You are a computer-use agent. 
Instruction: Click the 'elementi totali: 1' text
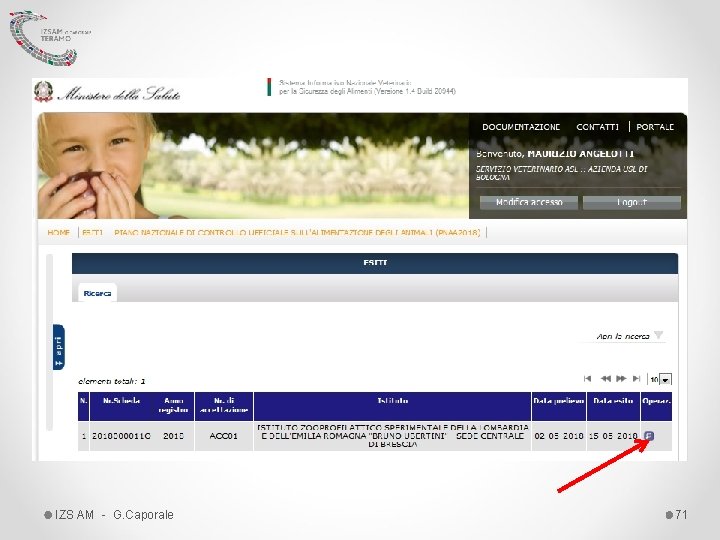112,382
